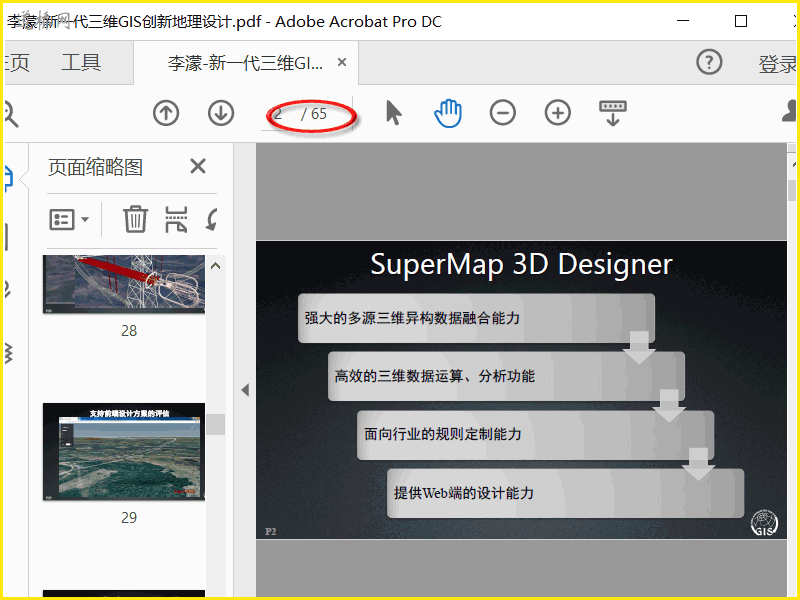Viewport: 800px width, 600px height.
Task: Click the share/user icon in the toolbar
Action: [790, 111]
